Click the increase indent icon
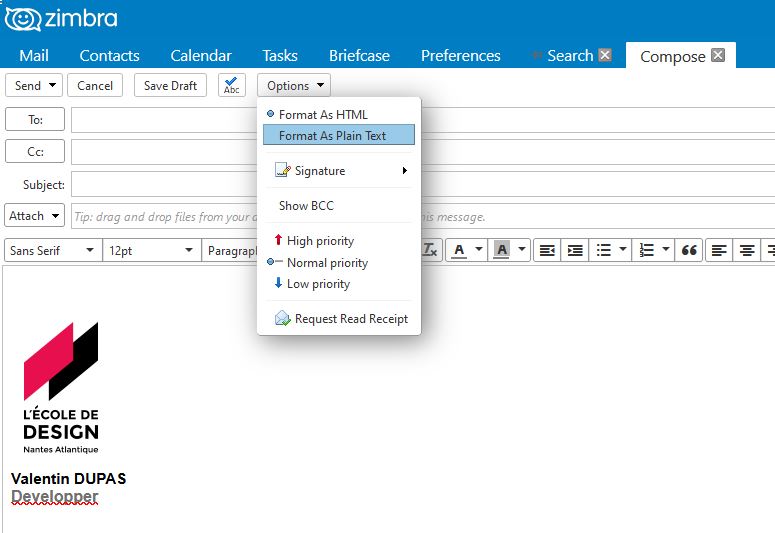The image size is (775, 533). pos(574,250)
